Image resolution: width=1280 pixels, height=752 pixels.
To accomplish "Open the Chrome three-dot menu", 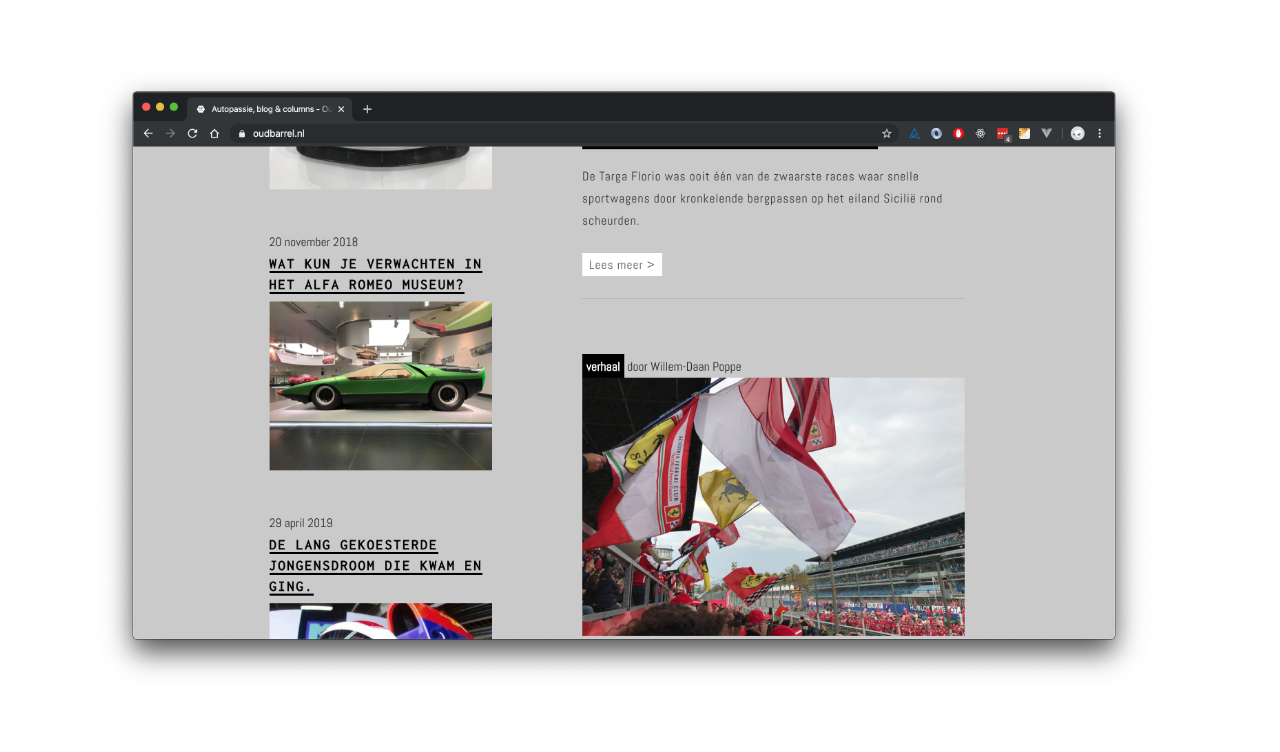I will click(x=1099, y=133).
